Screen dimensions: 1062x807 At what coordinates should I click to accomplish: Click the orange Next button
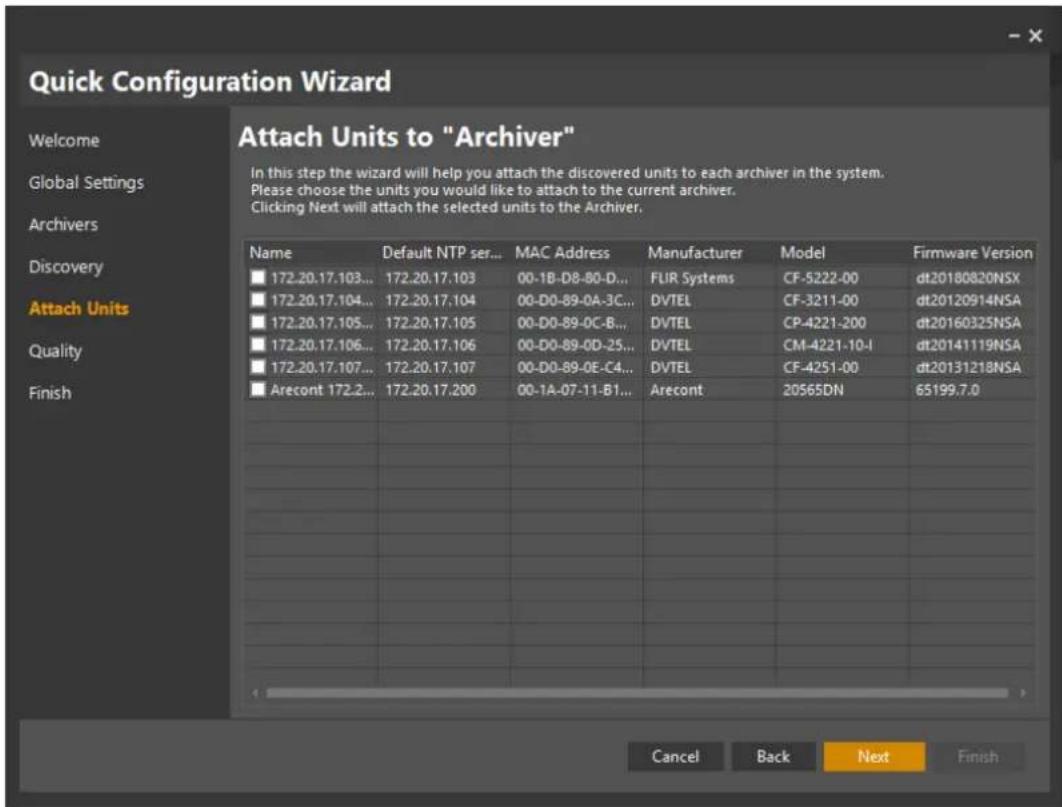(x=874, y=756)
